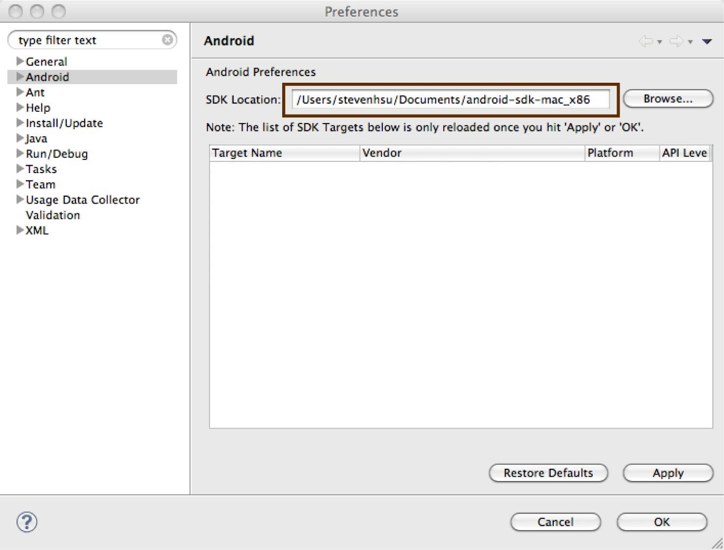The image size is (724, 550).
Task: Open the view menu dark triangle
Action: 707,42
